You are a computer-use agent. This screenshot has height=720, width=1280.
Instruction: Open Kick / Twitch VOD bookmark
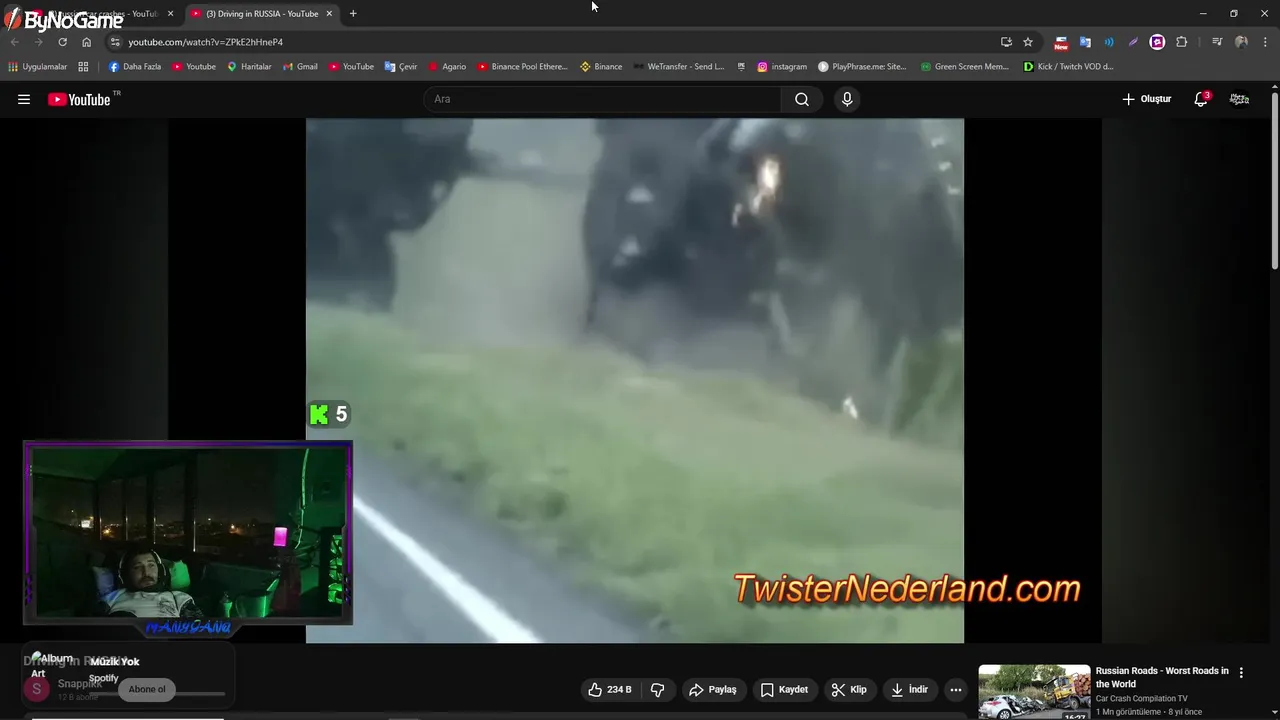(x=1068, y=67)
